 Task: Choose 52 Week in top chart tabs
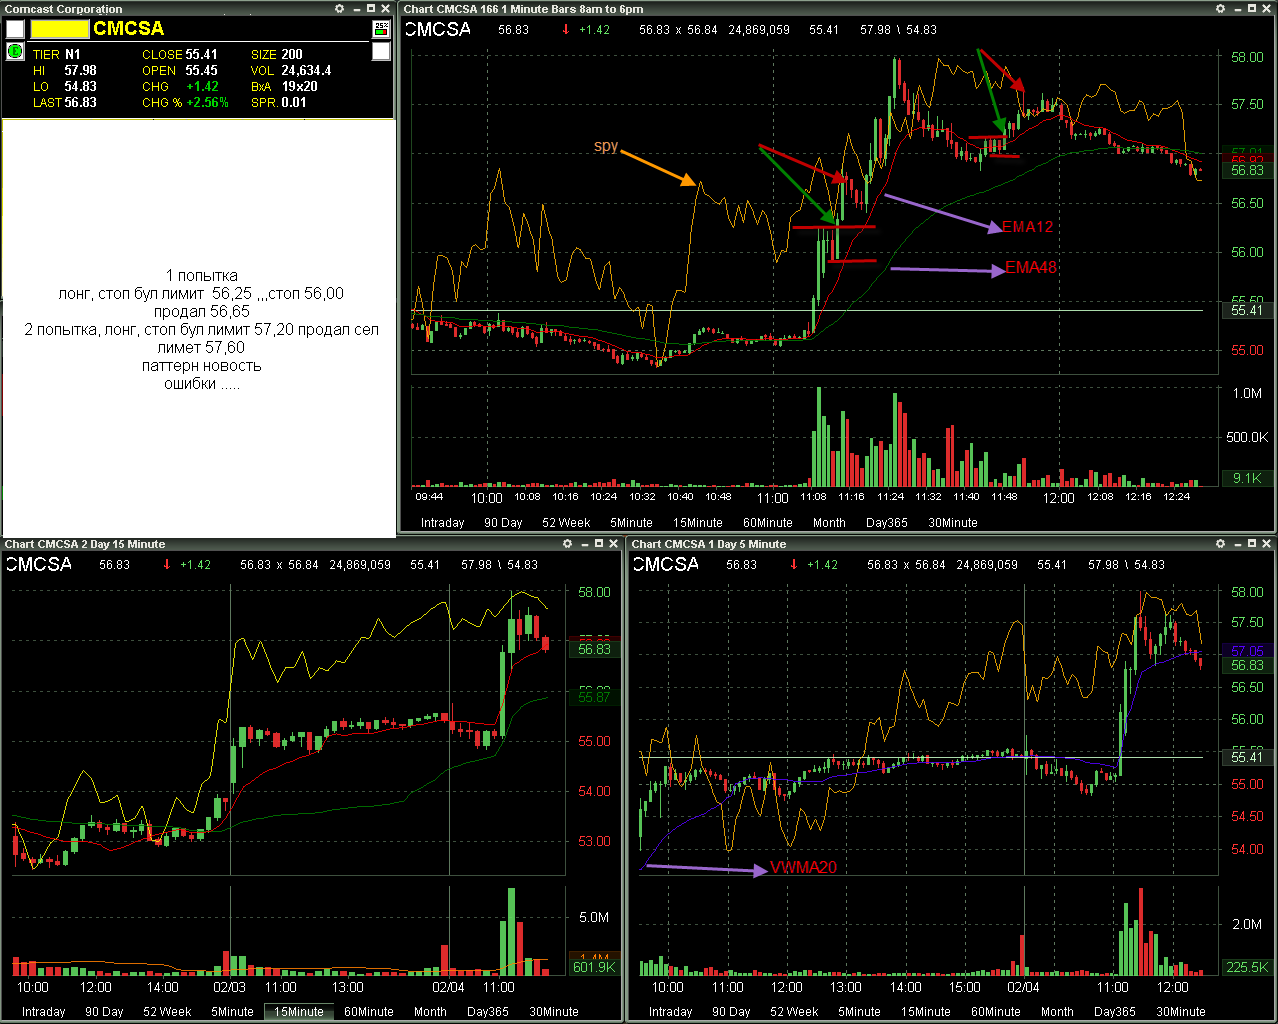coord(566,523)
